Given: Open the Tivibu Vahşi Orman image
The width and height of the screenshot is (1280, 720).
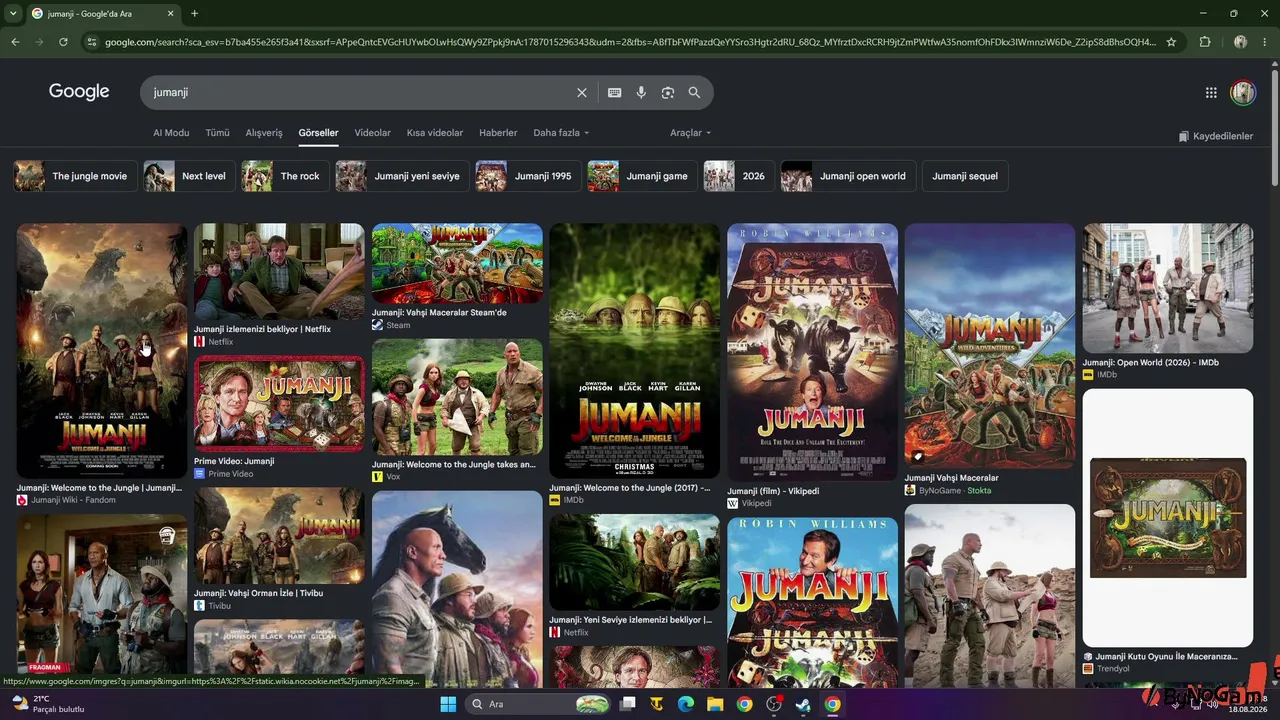Looking at the screenshot, I should click(279, 536).
